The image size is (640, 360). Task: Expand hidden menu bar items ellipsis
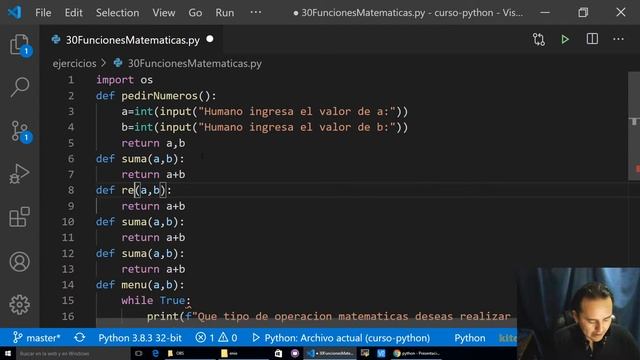click(x=256, y=12)
